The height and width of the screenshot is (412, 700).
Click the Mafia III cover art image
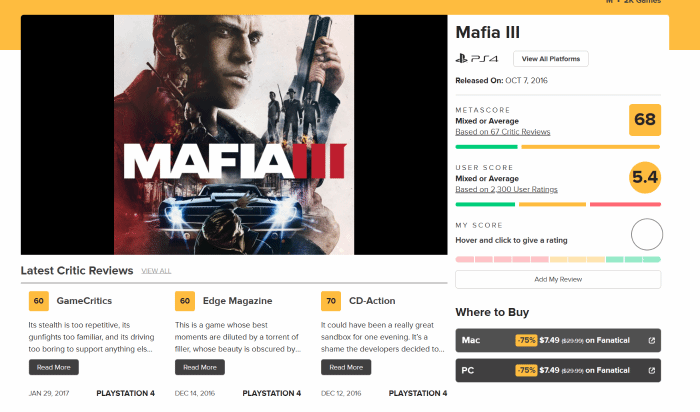[x=234, y=135]
